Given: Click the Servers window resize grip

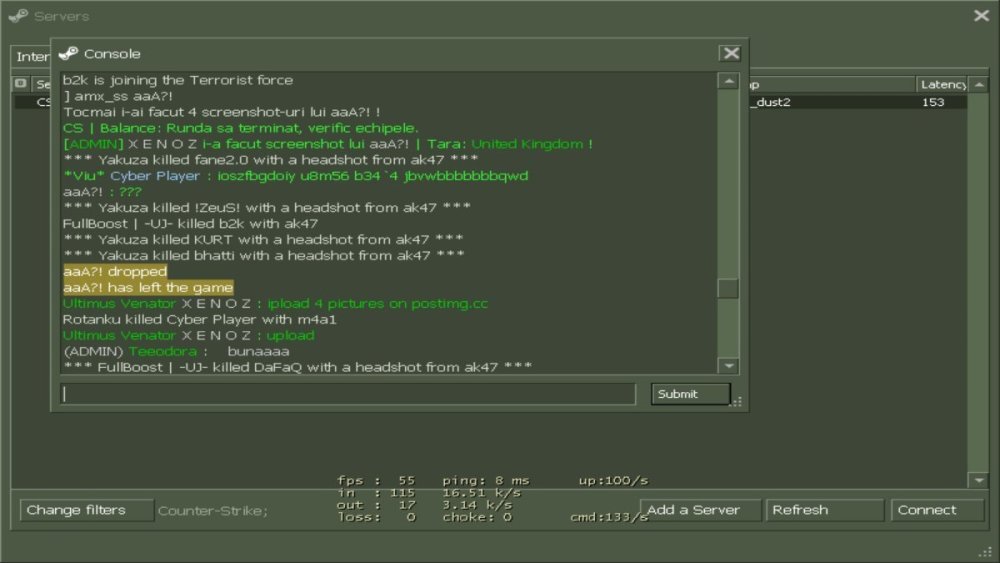Looking at the screenshot, I should pyautogui.click(x=986, y=552).
